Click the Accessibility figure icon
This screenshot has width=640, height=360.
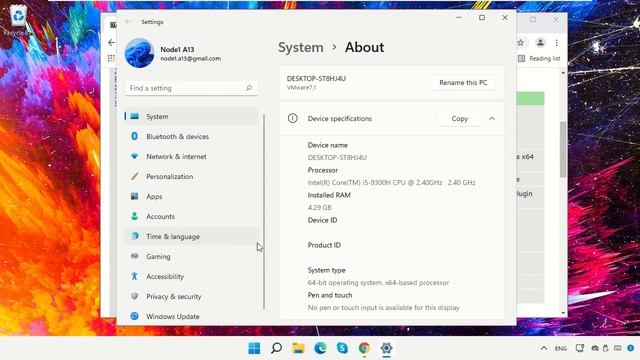134,276
